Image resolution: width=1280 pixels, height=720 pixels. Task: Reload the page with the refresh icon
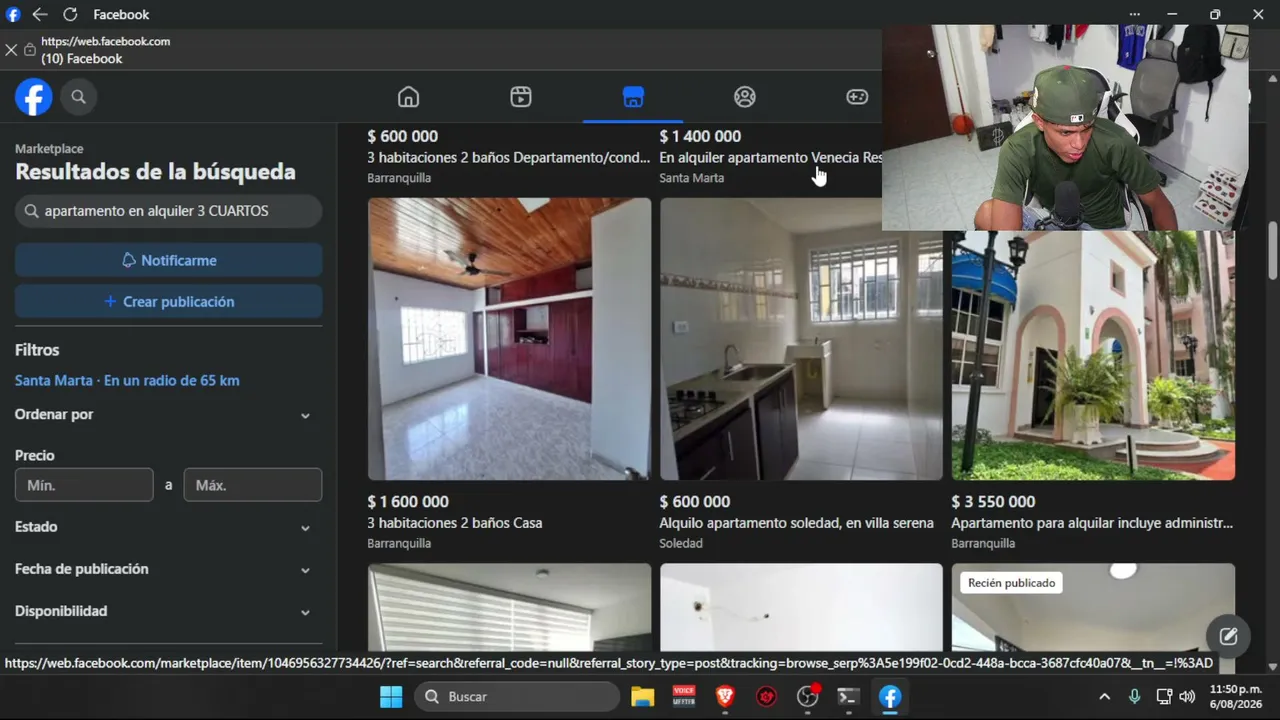[70, 15]
